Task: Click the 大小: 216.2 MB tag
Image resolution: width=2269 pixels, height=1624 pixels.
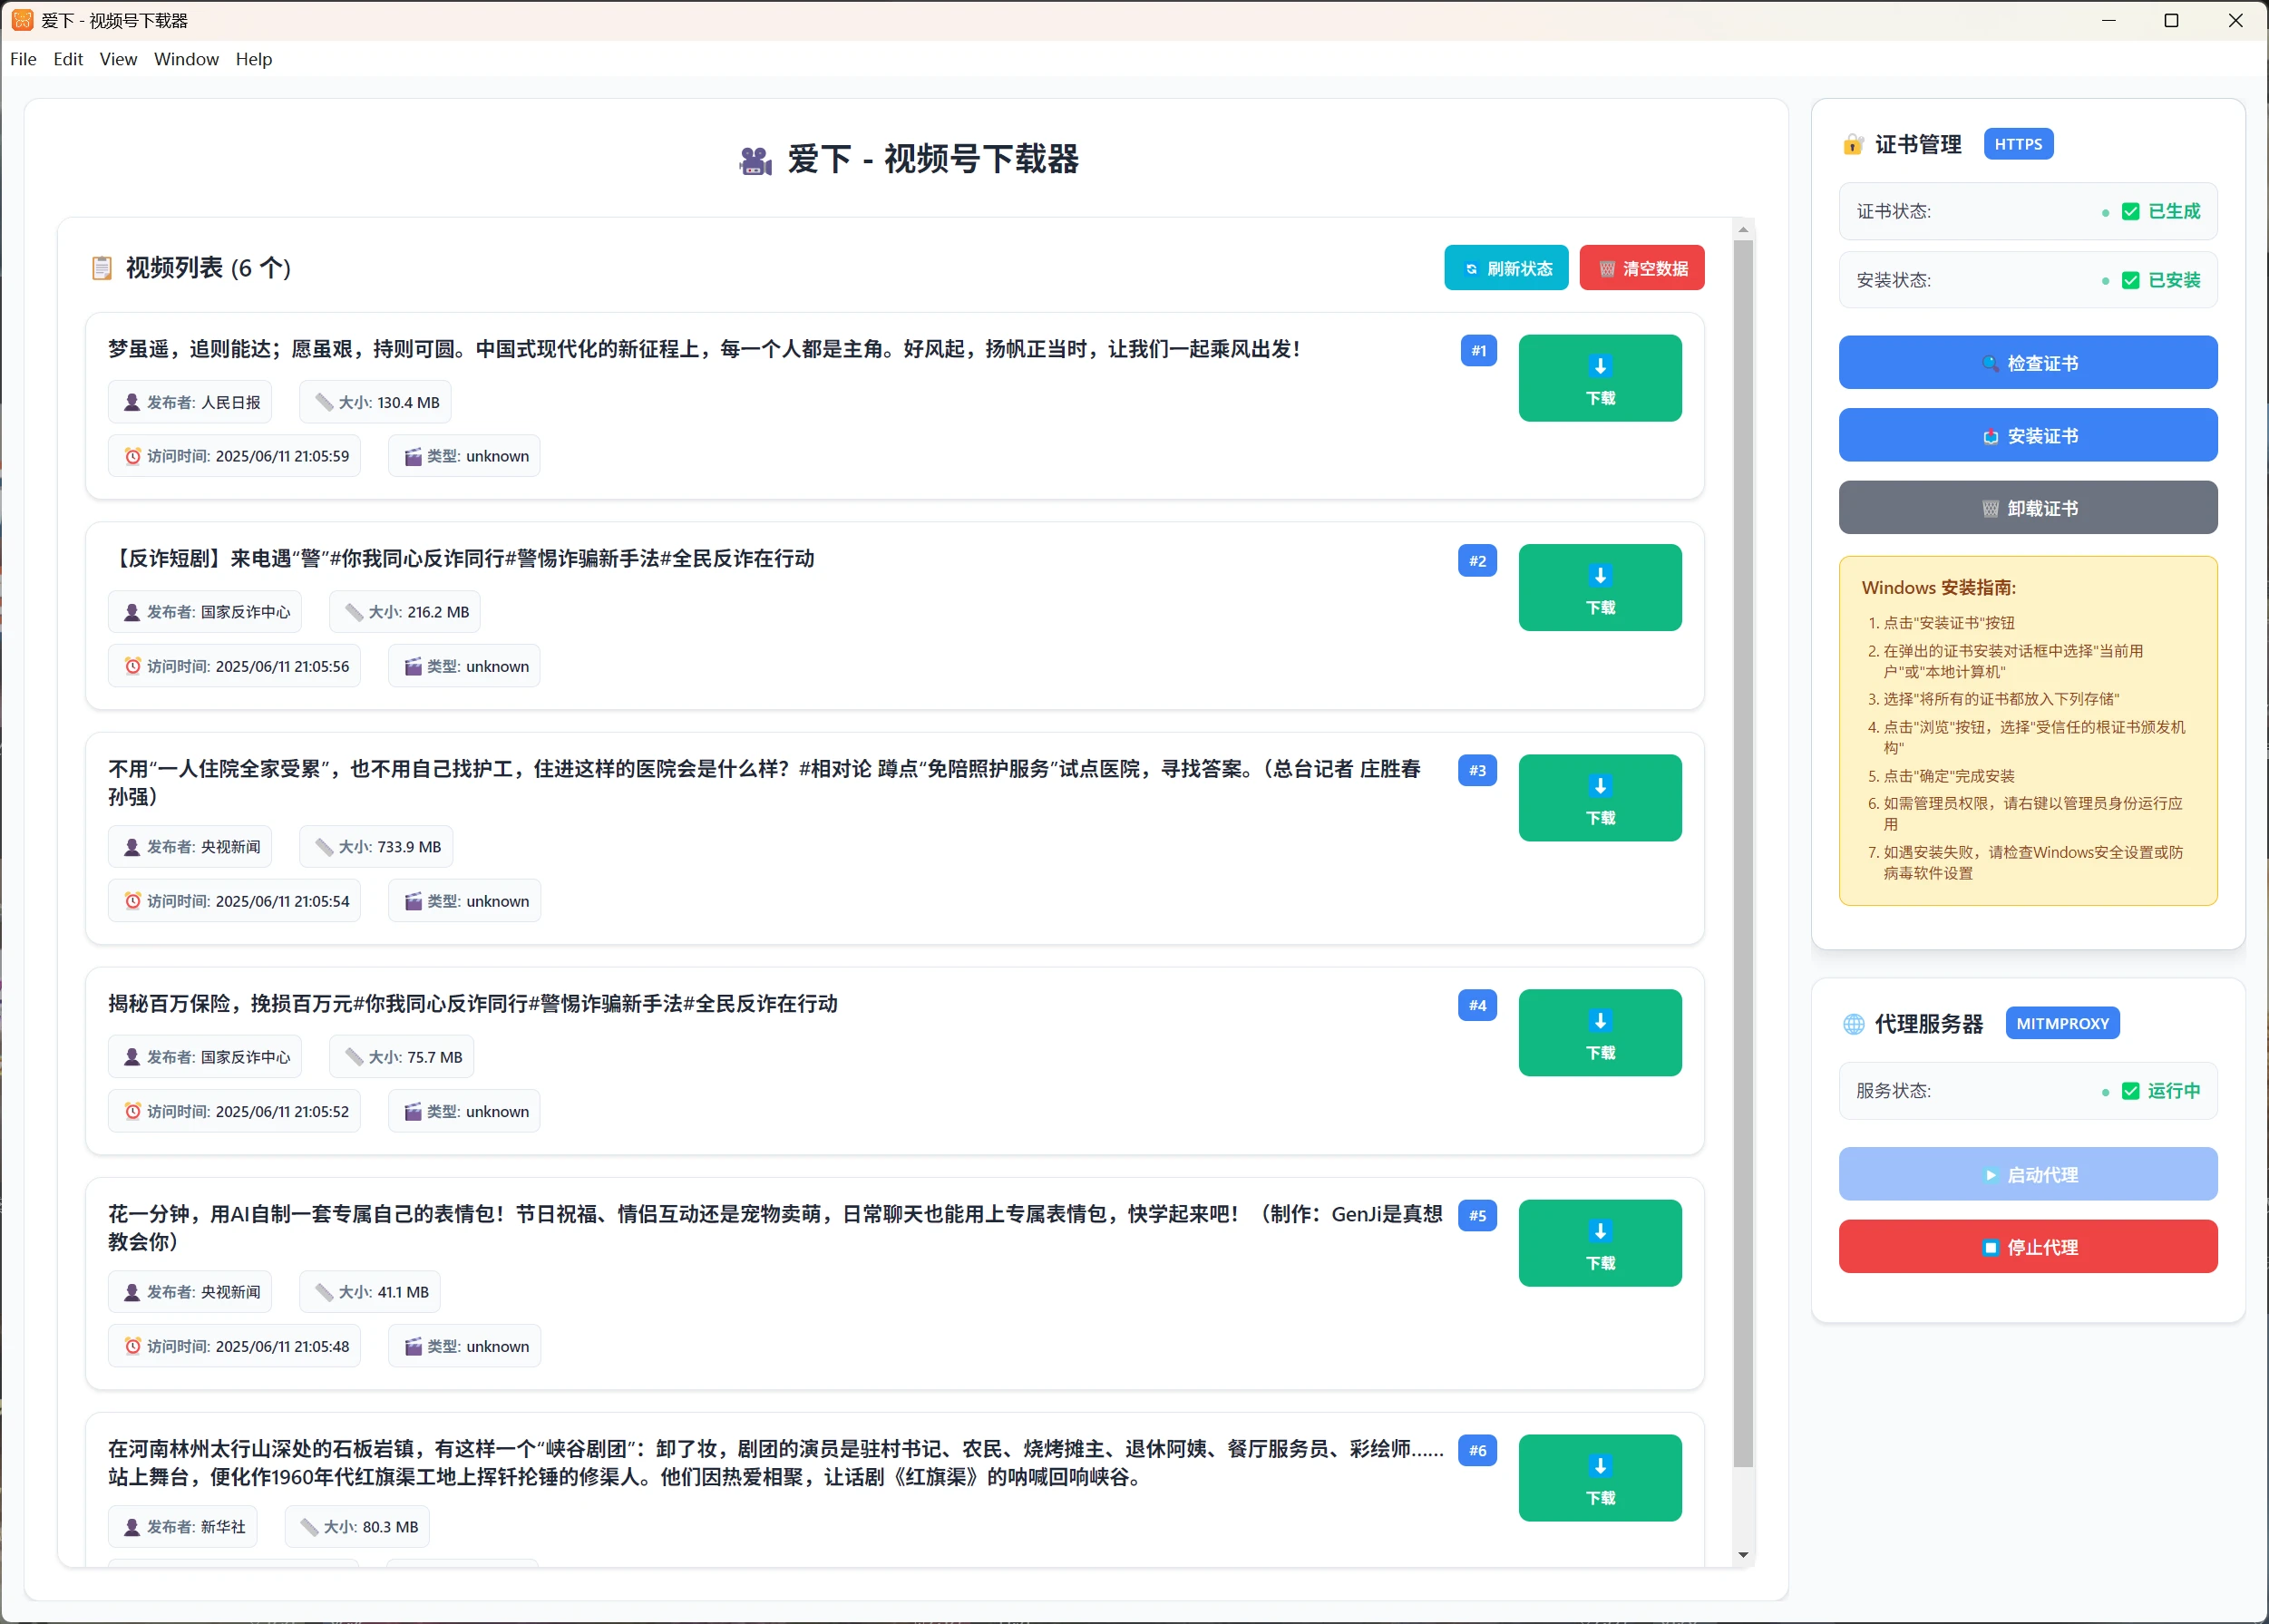Action: point(405,612)
